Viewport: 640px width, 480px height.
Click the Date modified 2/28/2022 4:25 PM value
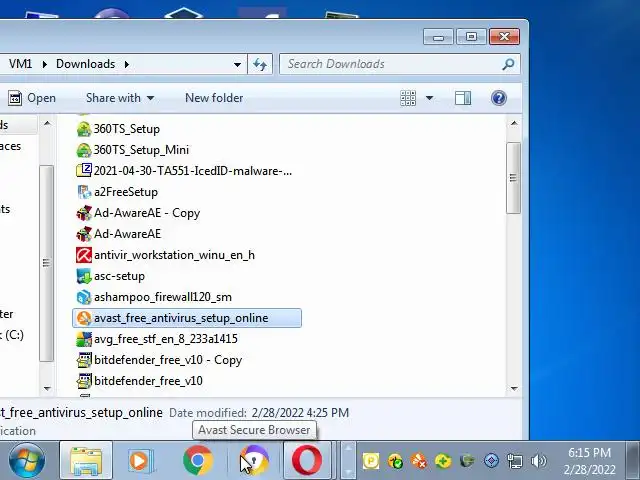pyautogui.click(x=300, y=413)
